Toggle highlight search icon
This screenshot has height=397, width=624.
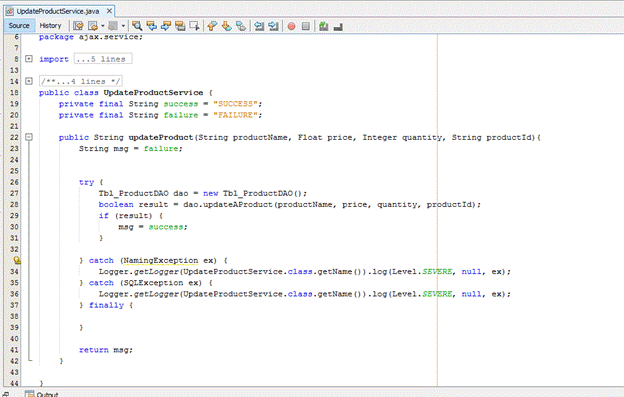(x=180, y=26)
